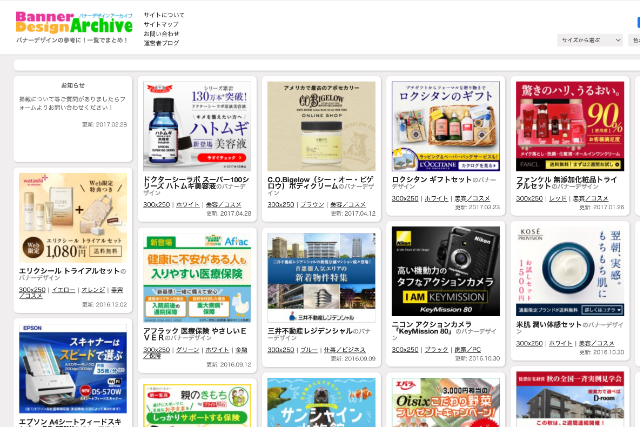Open the Dr.Ci:Labo ハトムギ美容液 banner thumbnail
The width and height of the screenshot is (640, 427).
pos(197,126)
